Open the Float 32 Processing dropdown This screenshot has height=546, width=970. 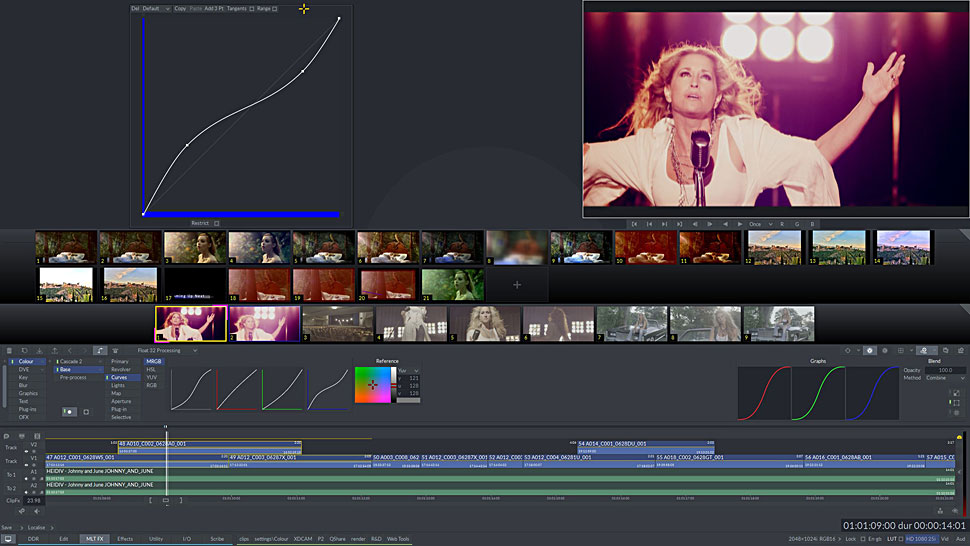click(167, 351)
